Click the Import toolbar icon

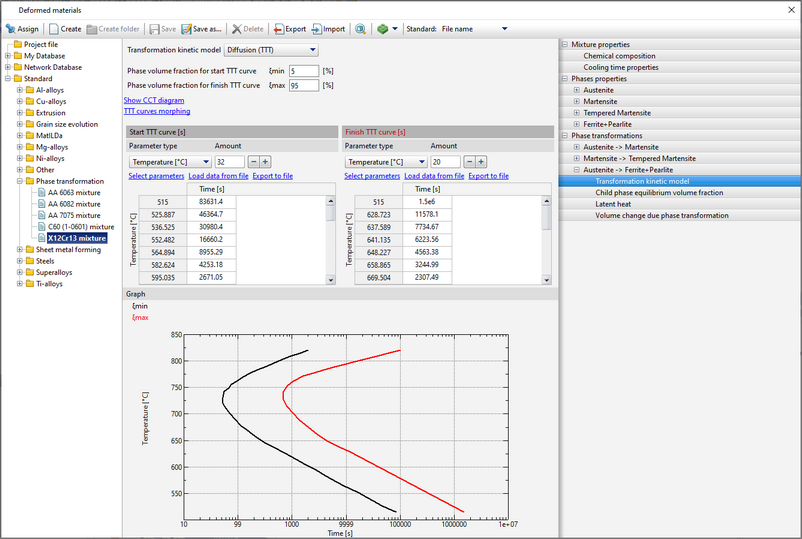click(x=316, y=29)
